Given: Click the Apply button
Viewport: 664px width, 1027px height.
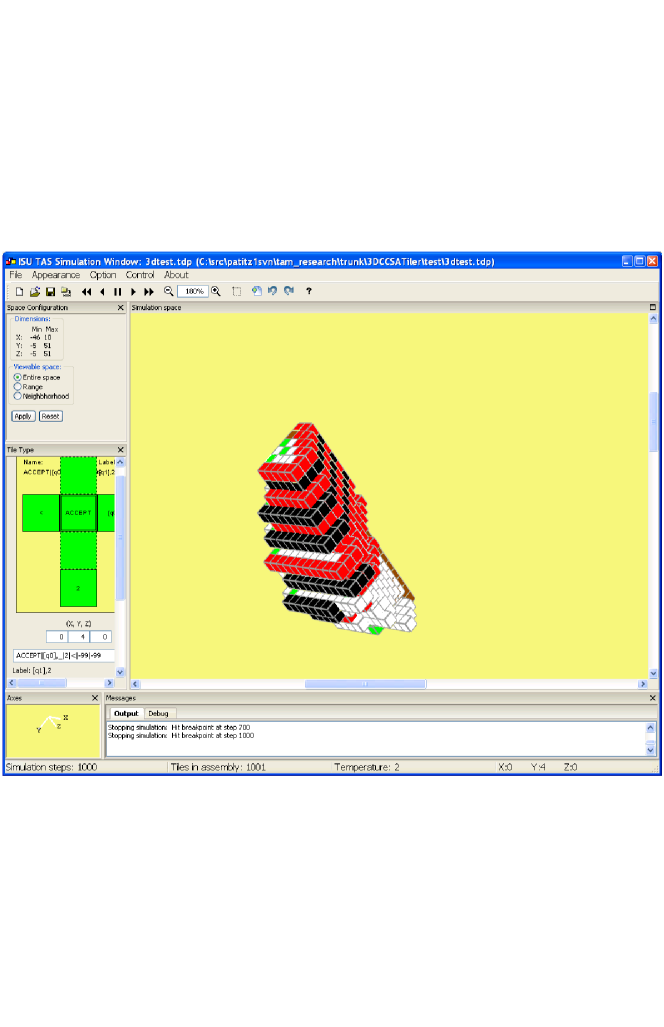Looking at the screenshot, I should 23,417.
